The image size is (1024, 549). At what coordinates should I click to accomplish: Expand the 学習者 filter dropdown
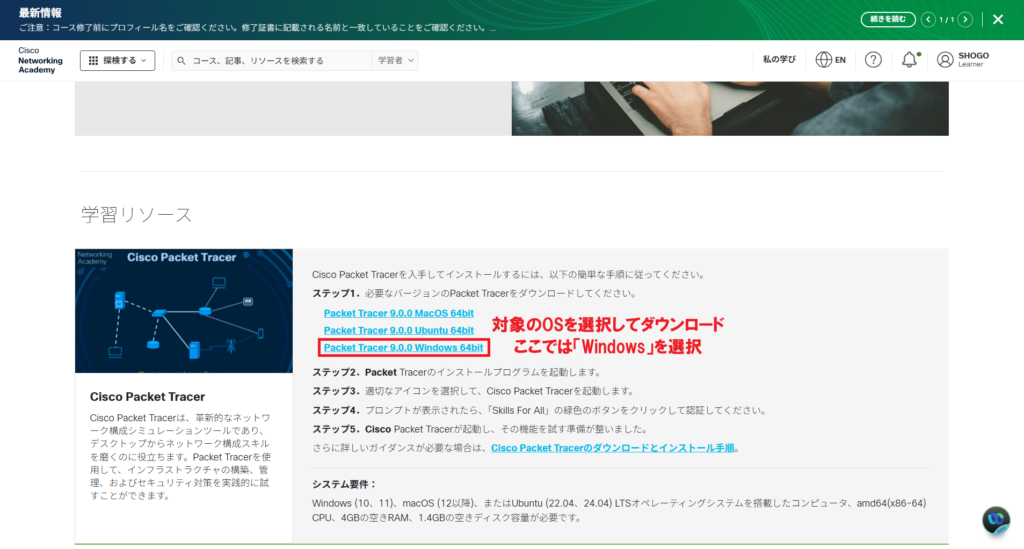[x=395, y=61]
